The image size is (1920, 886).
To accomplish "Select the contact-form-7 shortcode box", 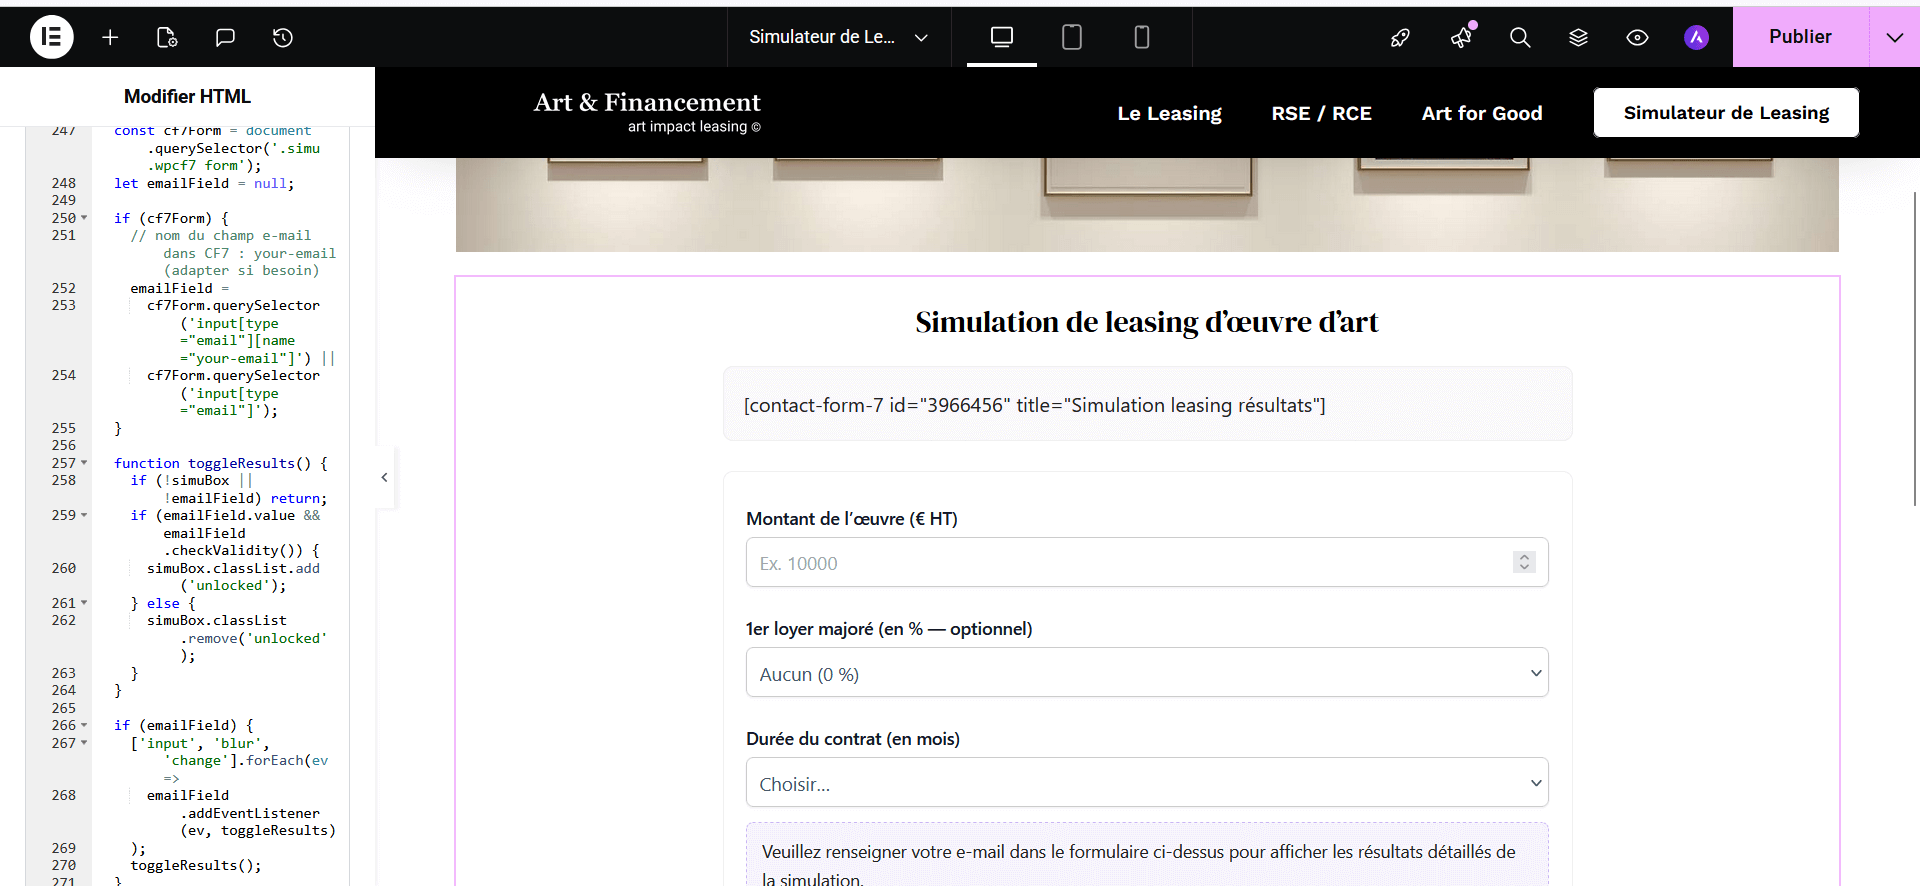I will [x=1147, y=404].
